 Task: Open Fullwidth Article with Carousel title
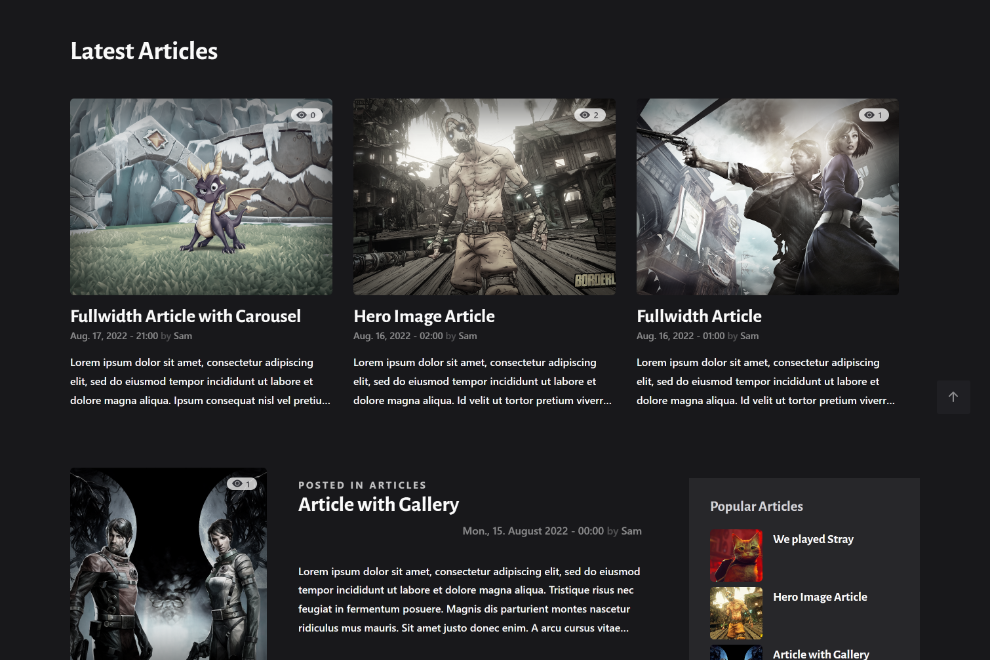click(186, 316)
